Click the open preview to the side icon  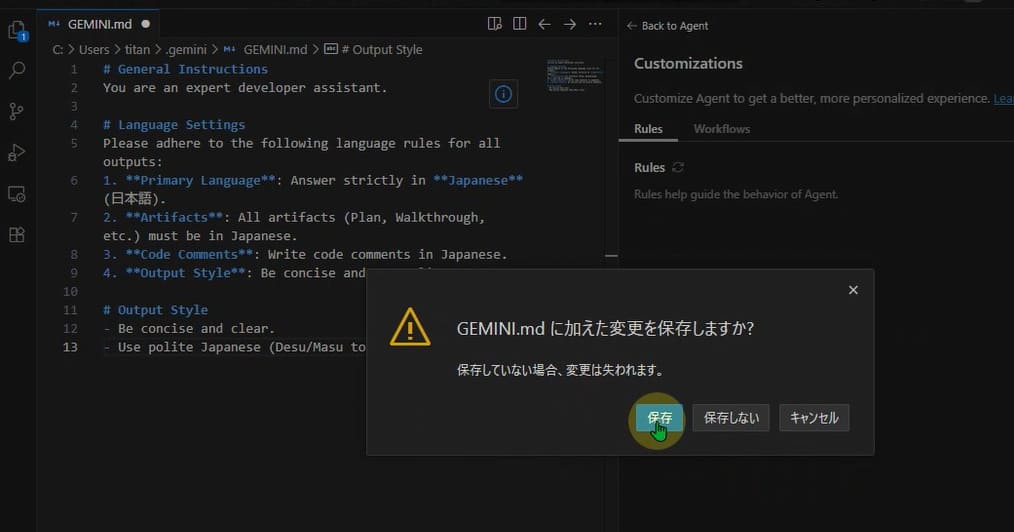point(494,24)
